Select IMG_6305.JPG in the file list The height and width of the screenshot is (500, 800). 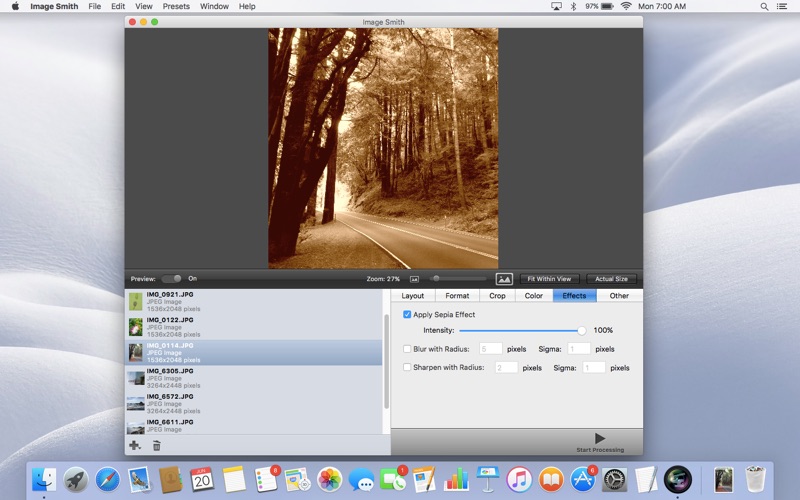(x=254, y=378)
